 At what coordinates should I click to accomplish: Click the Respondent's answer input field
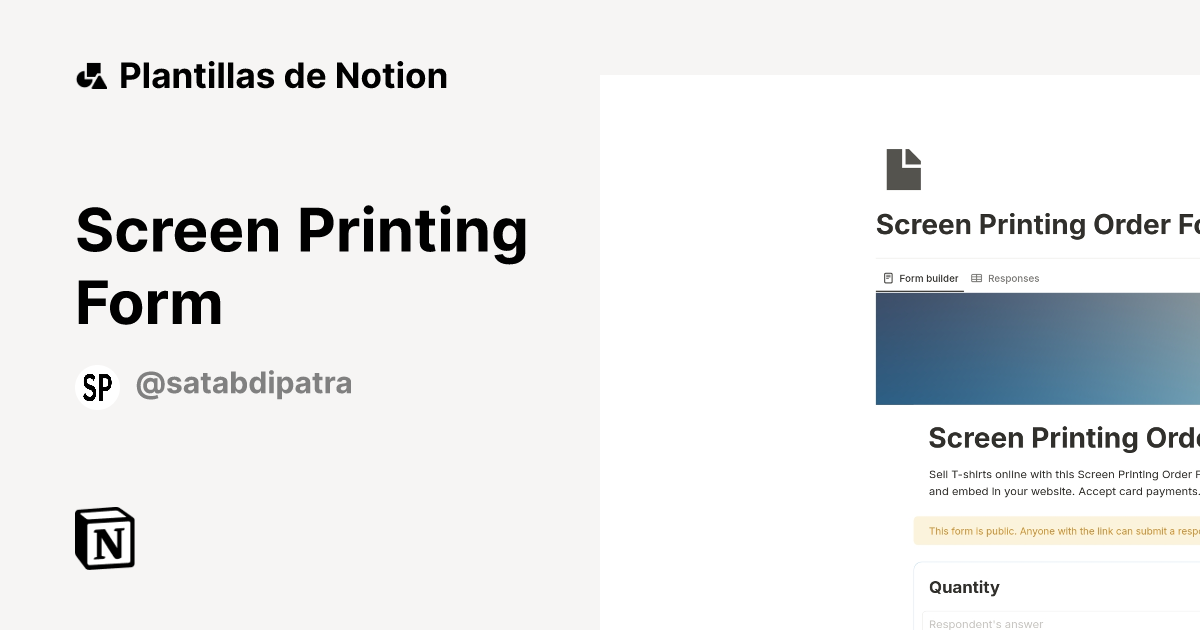[1050, 623]
